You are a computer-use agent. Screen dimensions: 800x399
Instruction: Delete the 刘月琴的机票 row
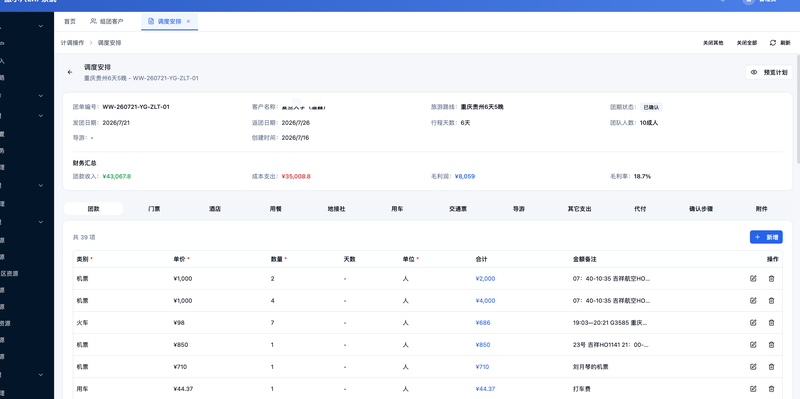click(x=771, y=366)
